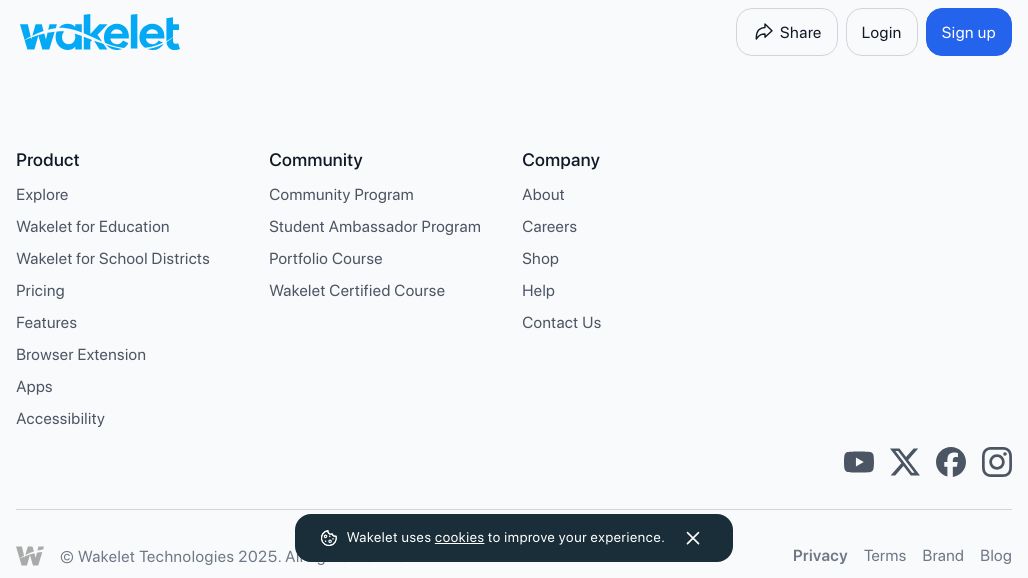Dismiss the cookie notice with X
Image resolution: width=1028 pixels, height=578 pixels.
click(693, 538)
